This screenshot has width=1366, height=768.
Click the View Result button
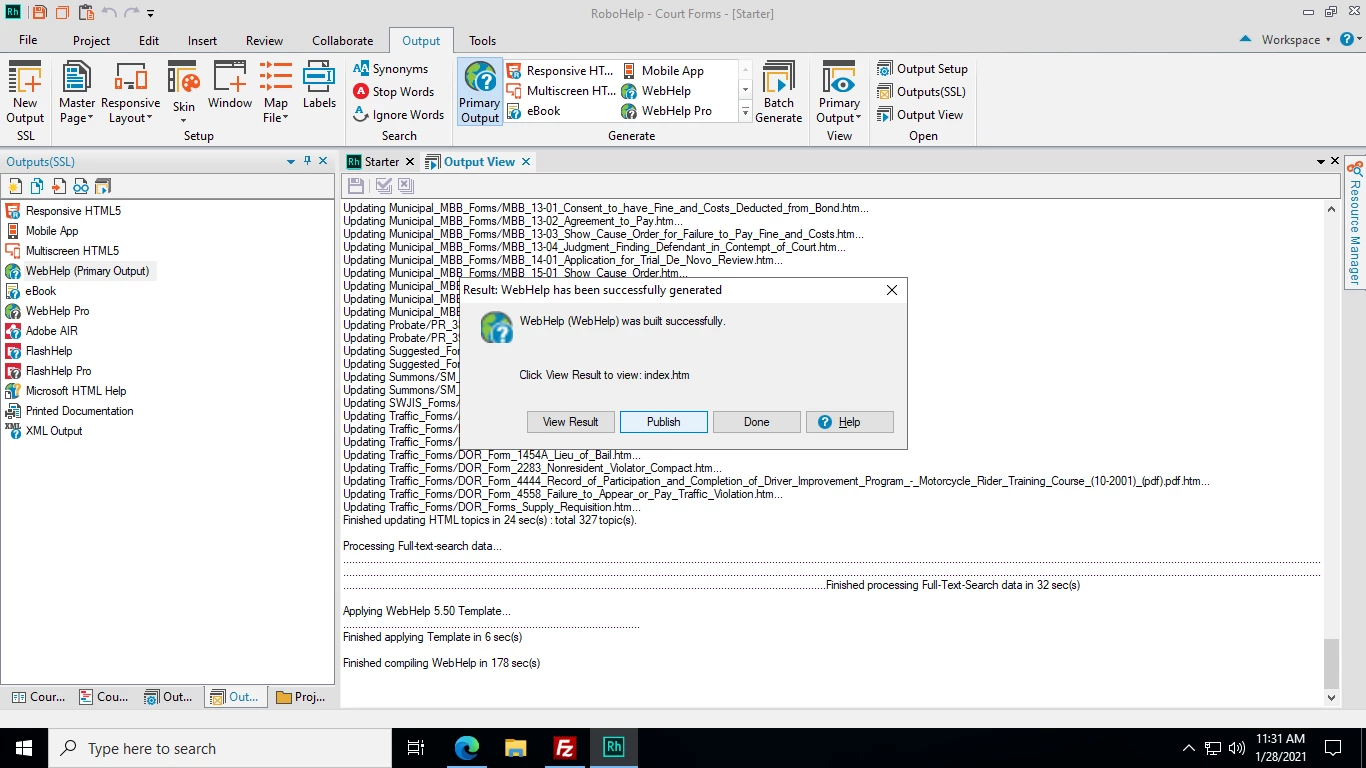pos(570,422)
